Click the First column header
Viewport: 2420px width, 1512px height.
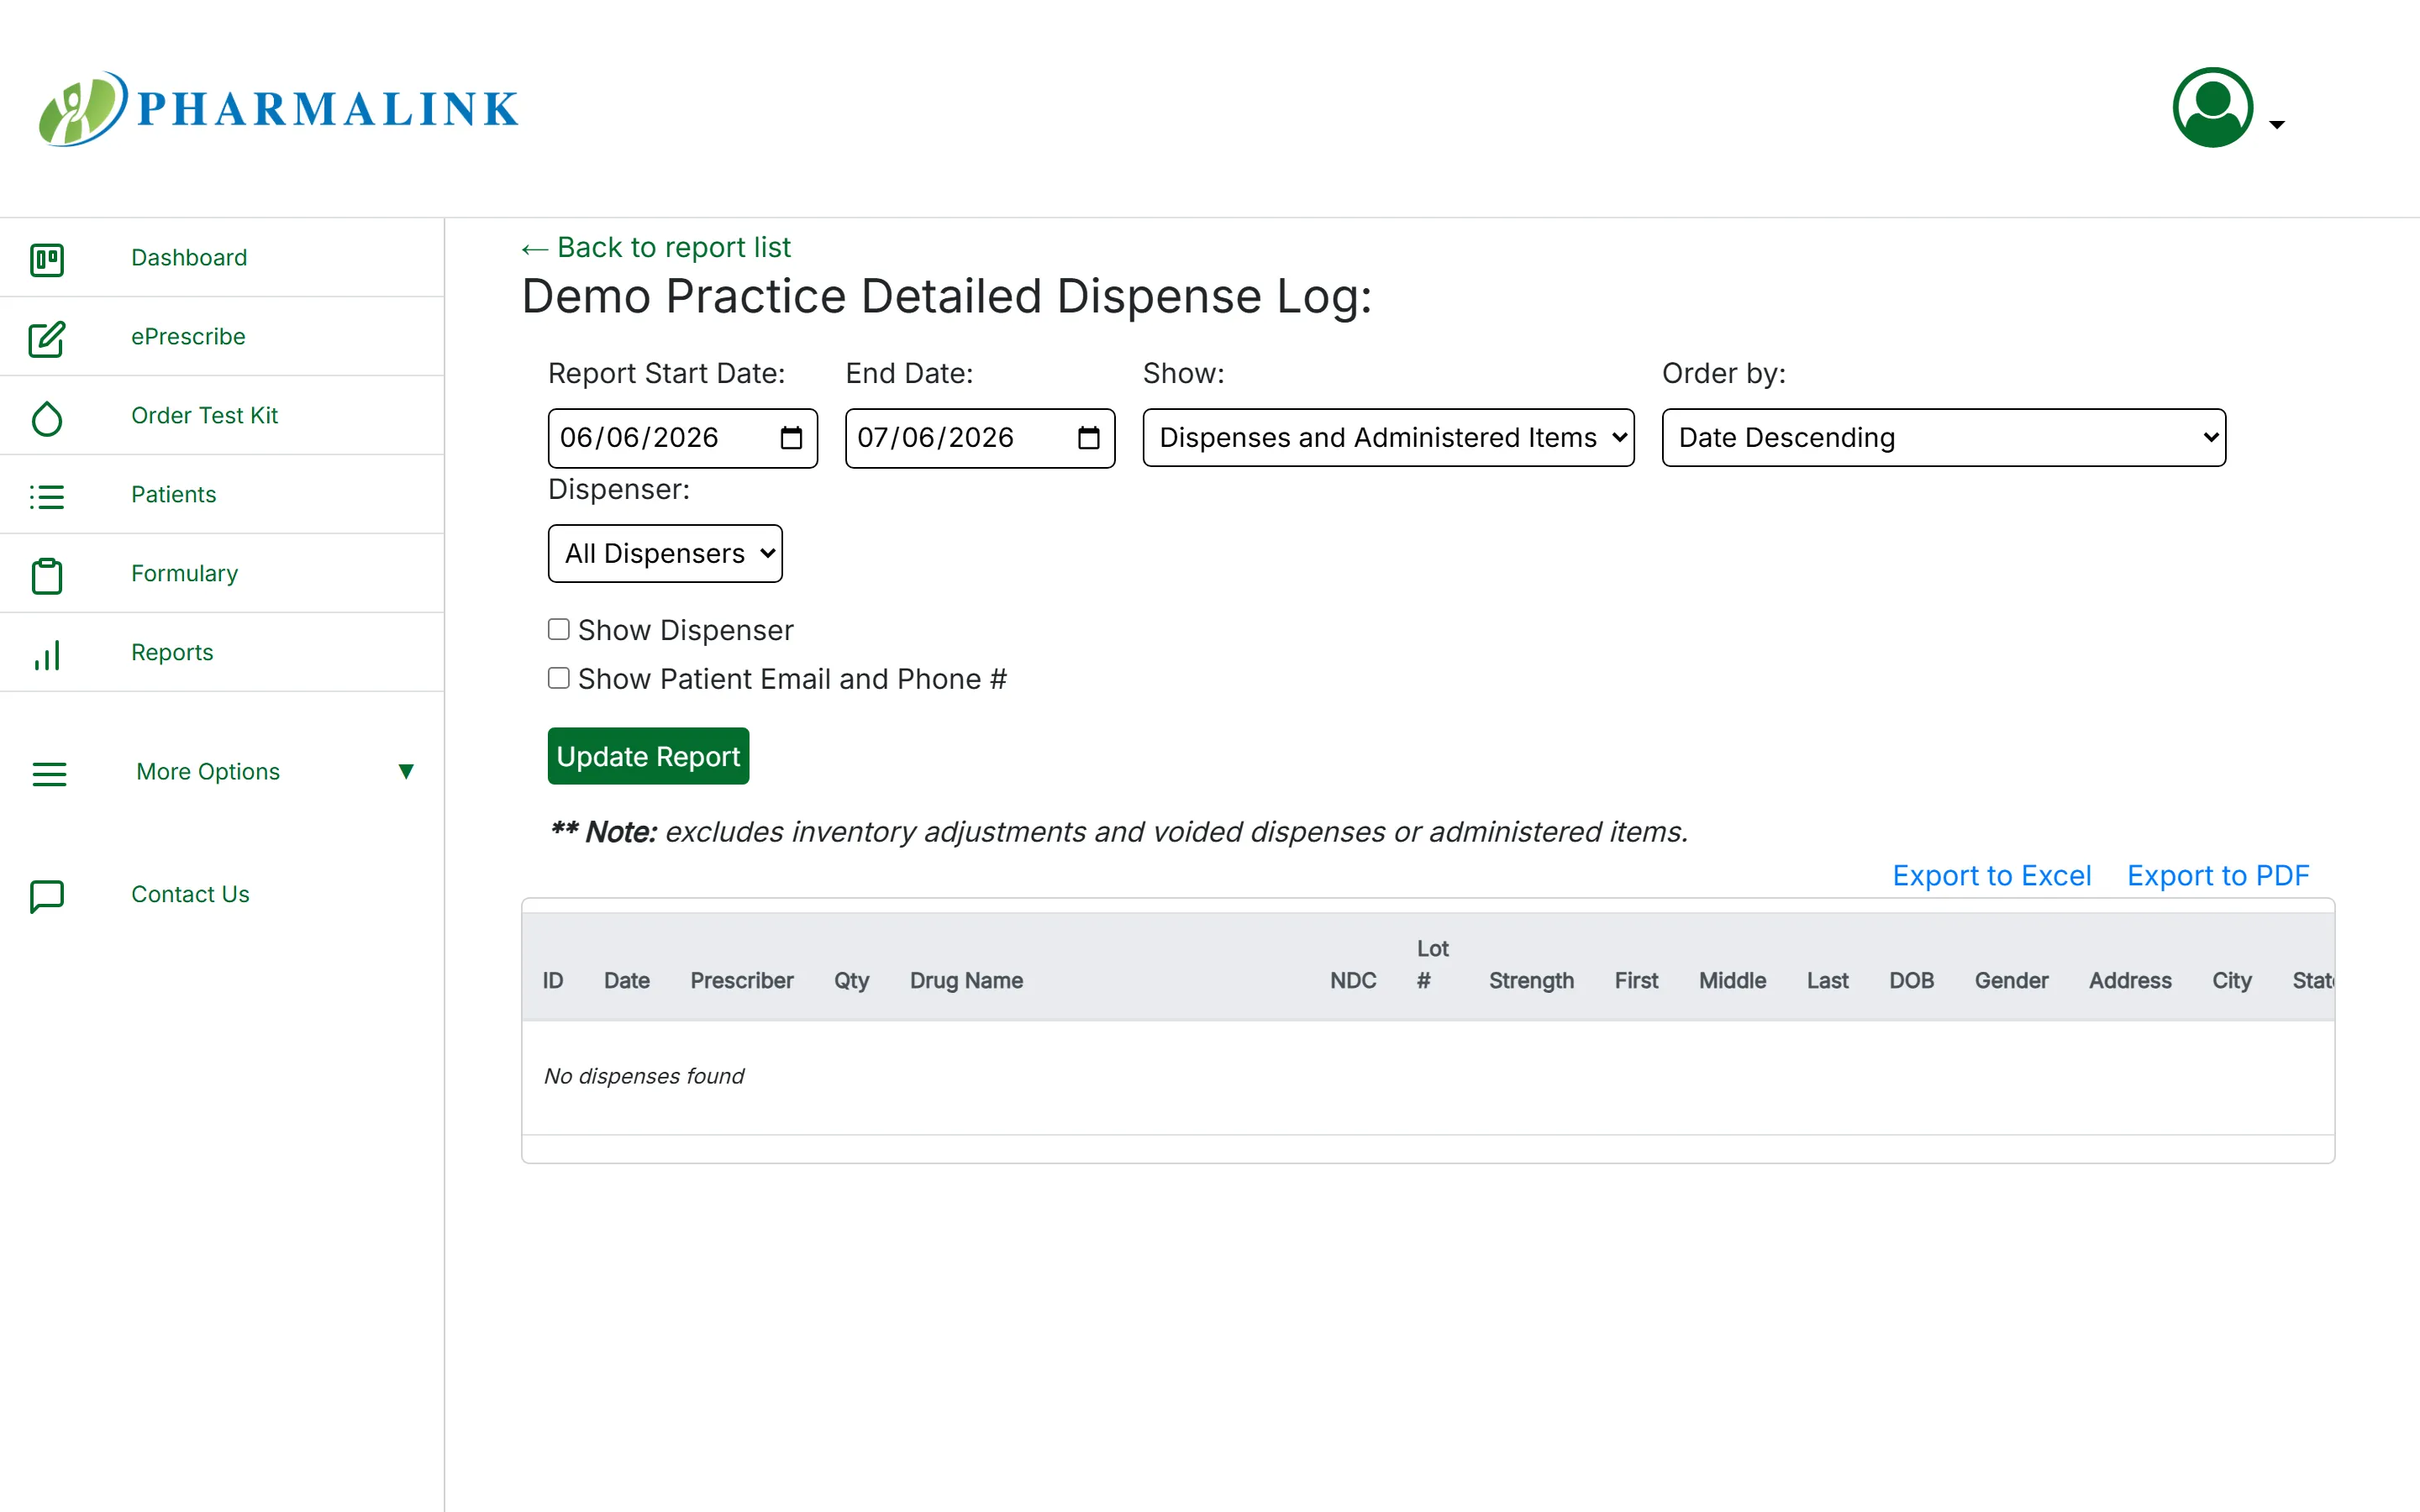[x=1636, y=981]
